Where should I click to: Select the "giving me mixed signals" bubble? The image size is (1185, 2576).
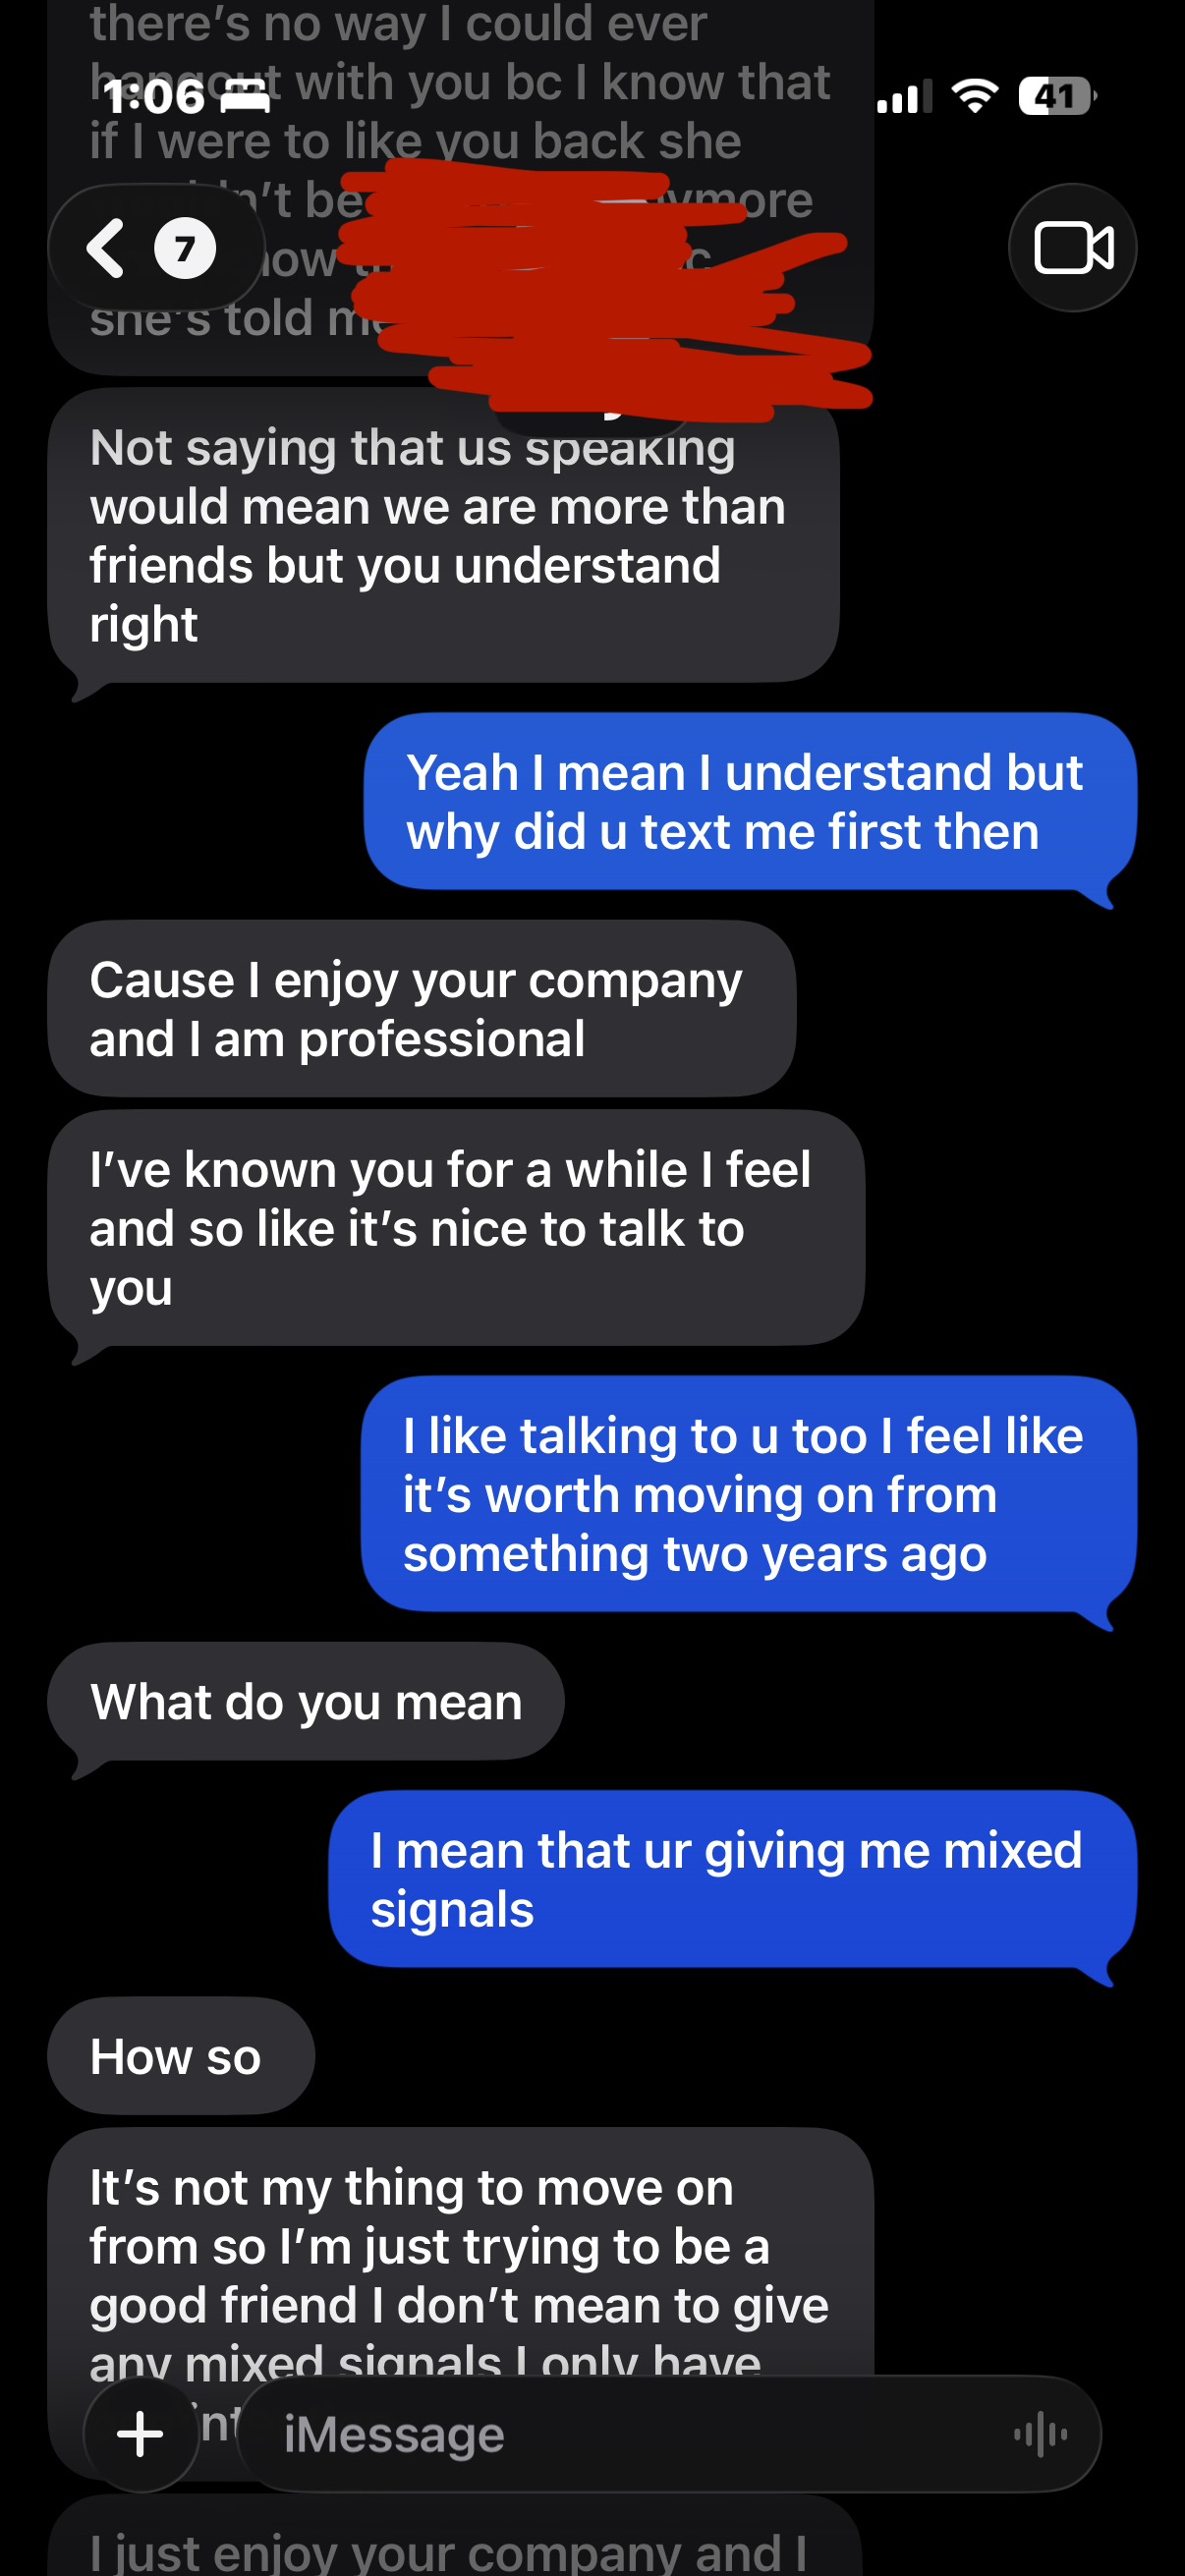732,1879
